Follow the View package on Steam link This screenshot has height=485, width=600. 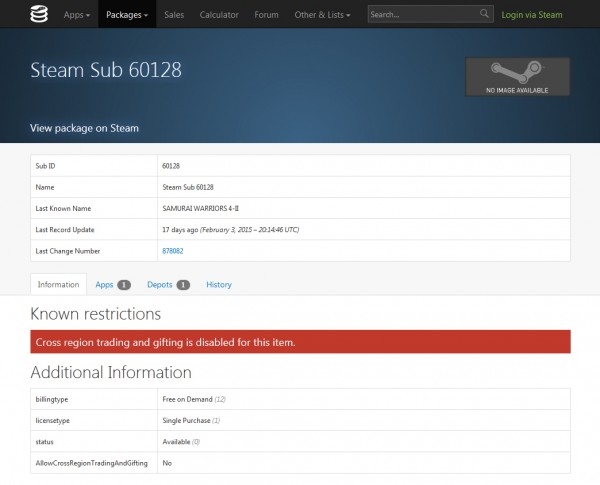pos(84,128)
